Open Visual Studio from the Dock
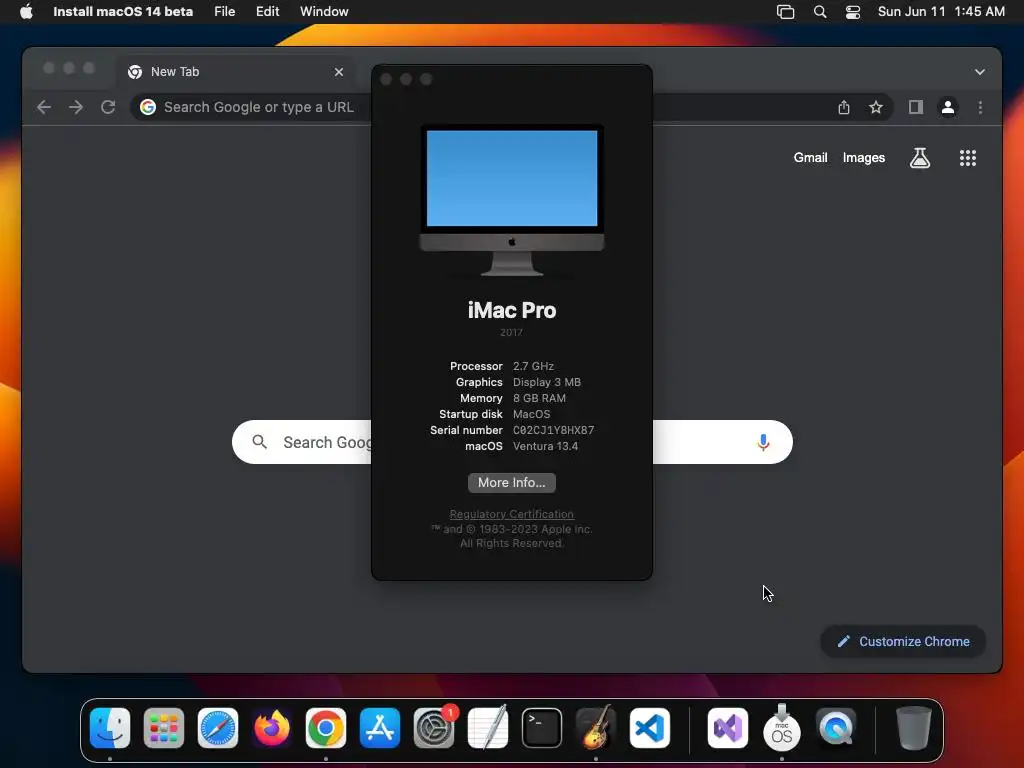The image size is (1024, 768). click(x=728, y=728)
